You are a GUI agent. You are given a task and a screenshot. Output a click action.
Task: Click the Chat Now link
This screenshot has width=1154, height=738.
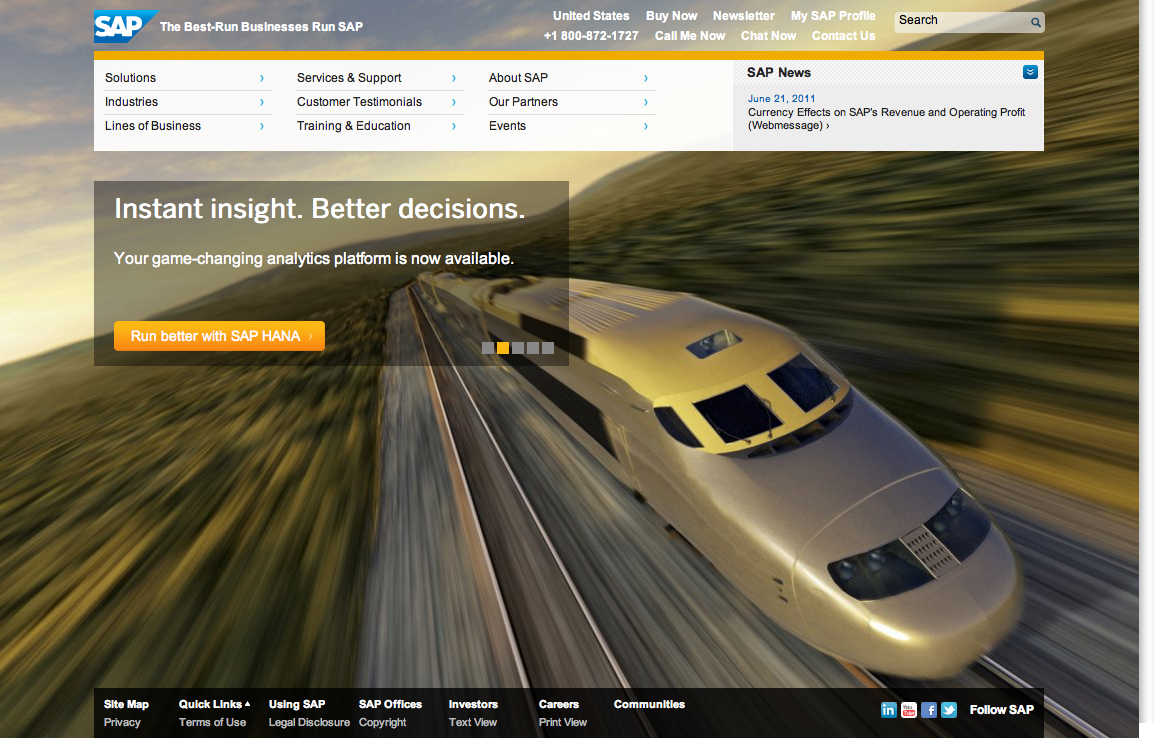tap(768, 35)
